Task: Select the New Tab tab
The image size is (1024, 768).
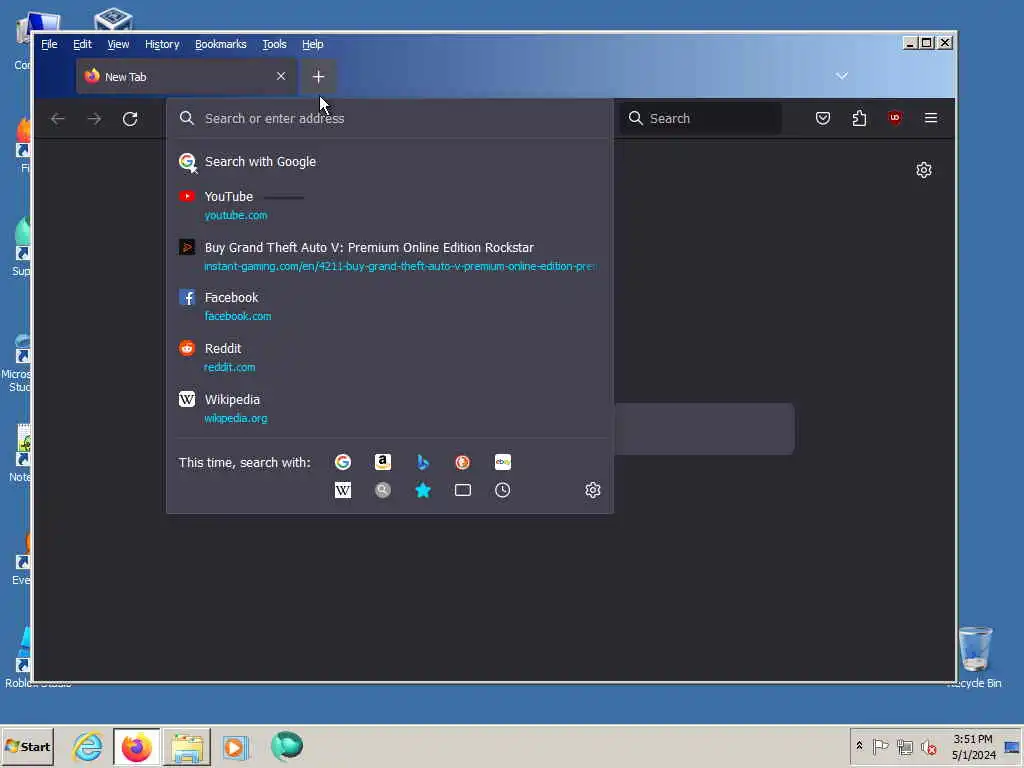Action: pyautogui.click(x=186, y=76)
